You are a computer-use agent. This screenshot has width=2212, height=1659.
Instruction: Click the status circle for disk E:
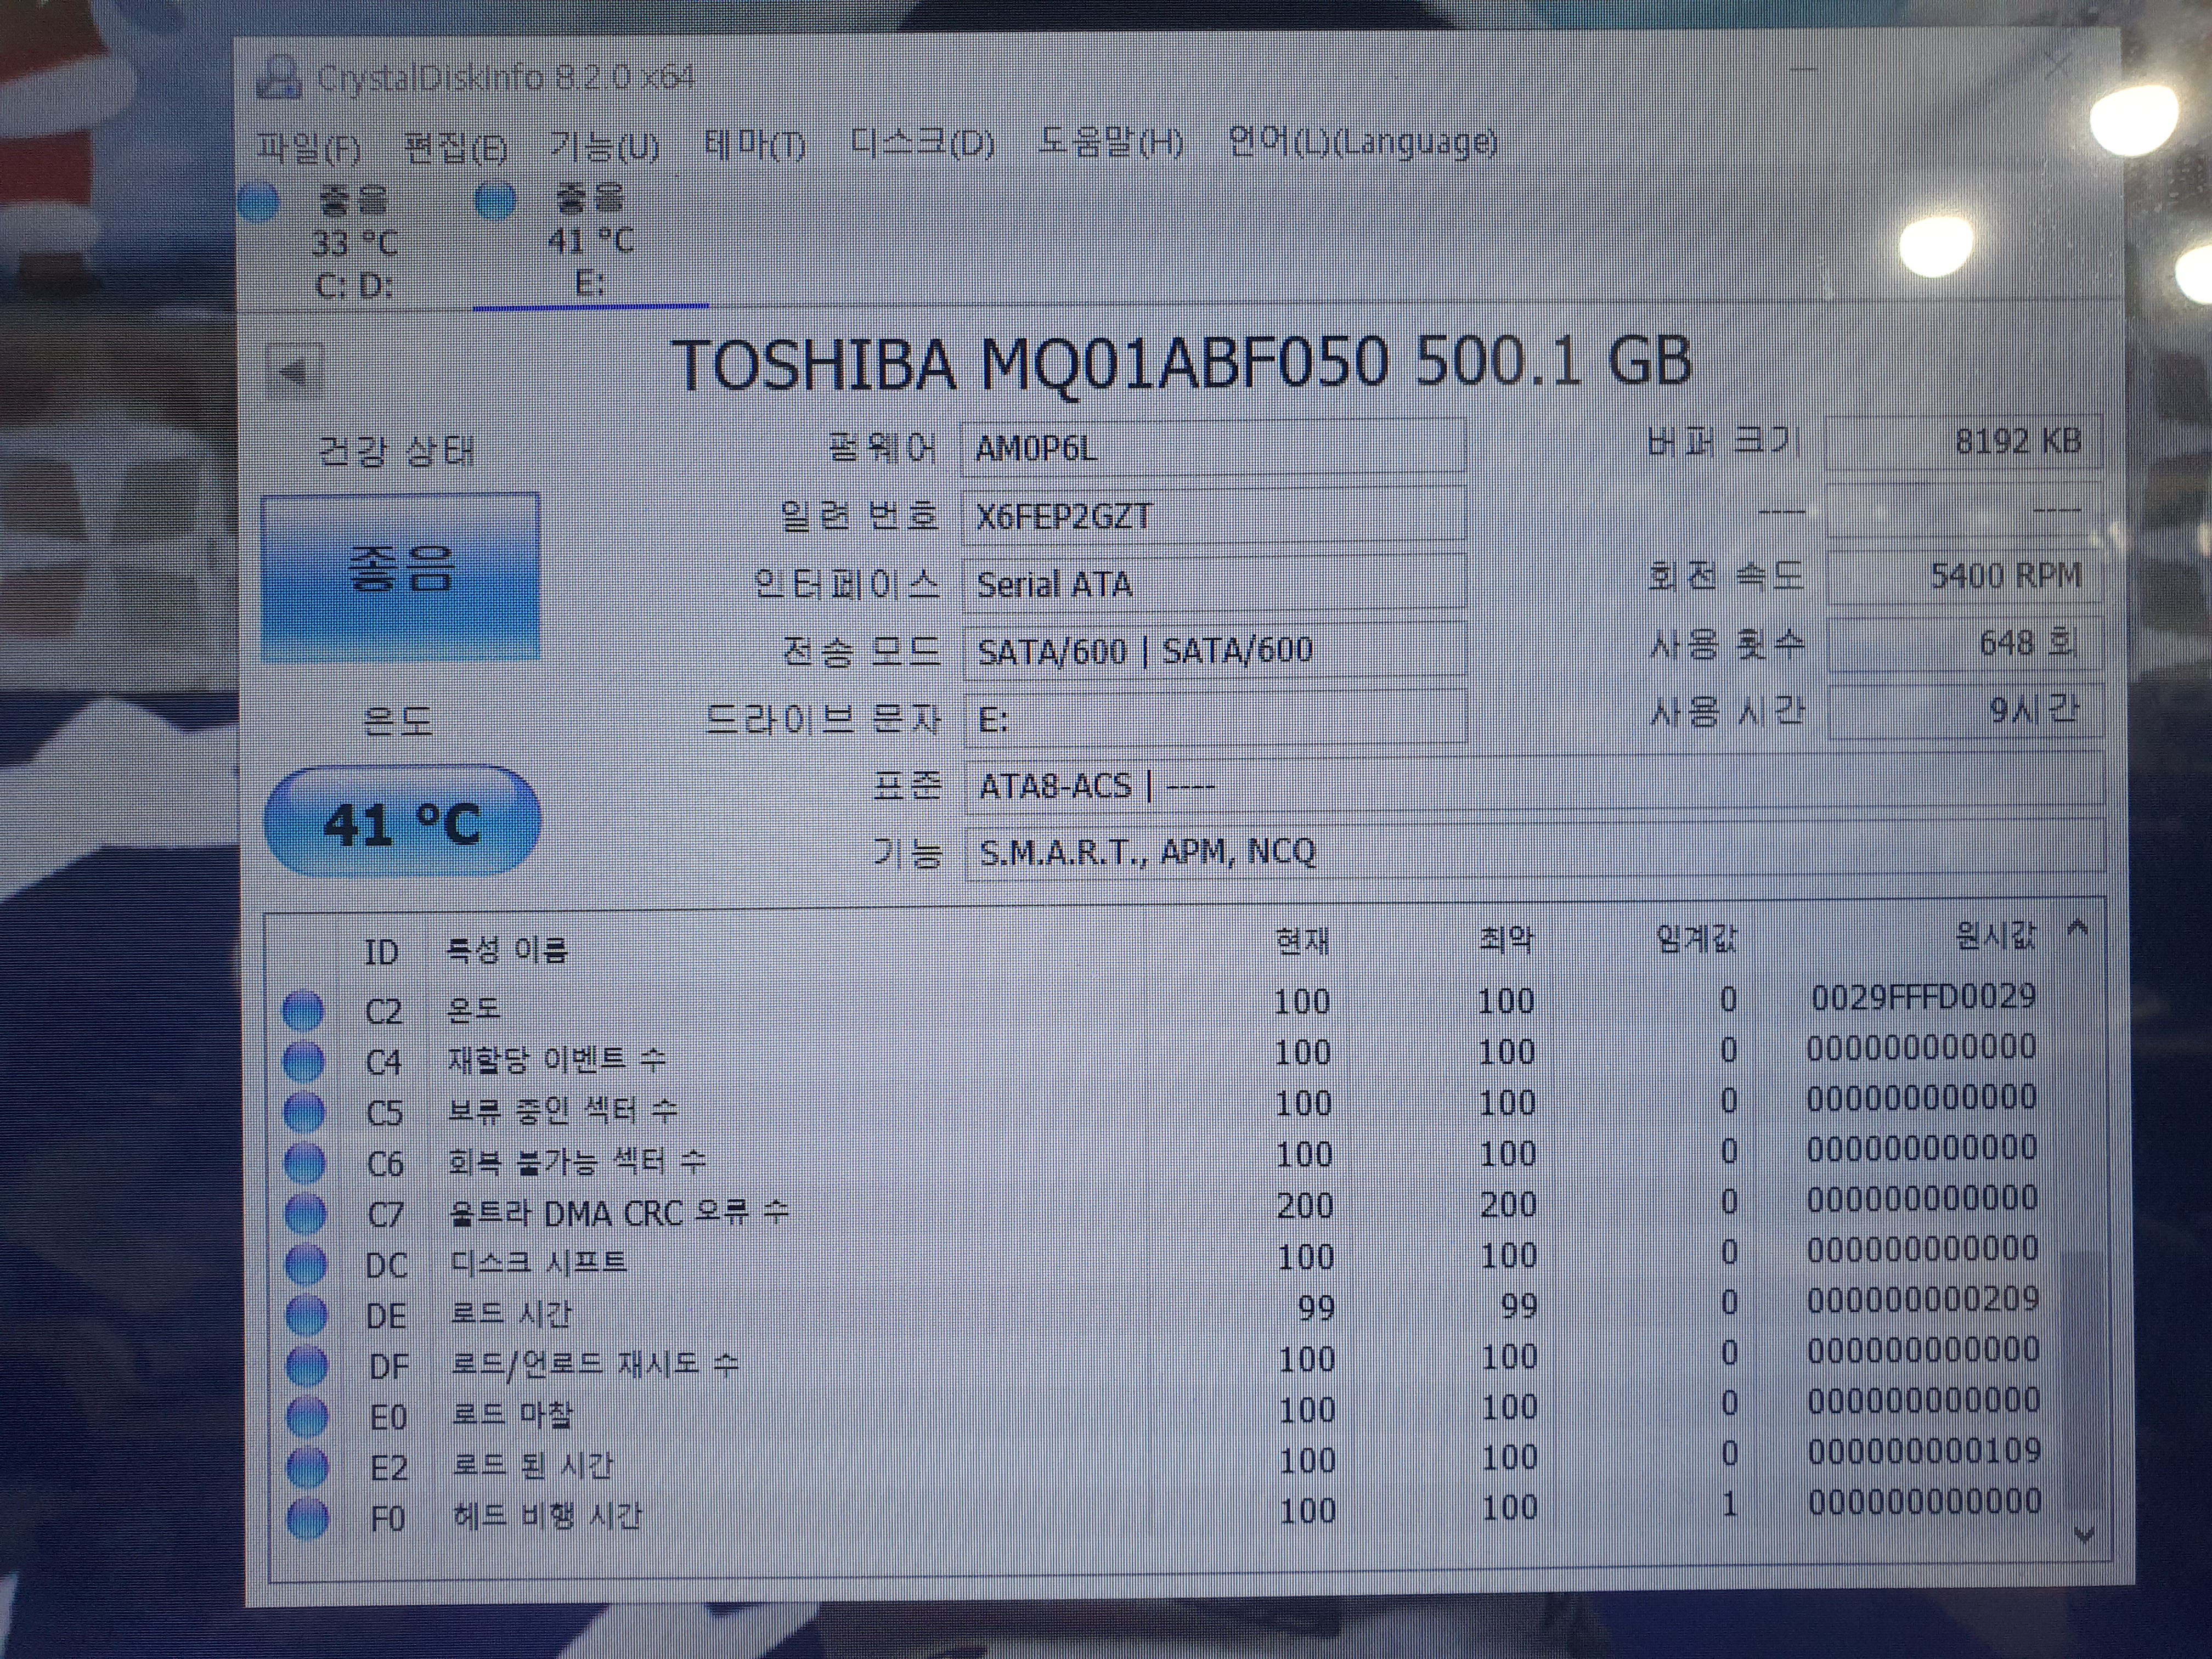pos(495,200)
